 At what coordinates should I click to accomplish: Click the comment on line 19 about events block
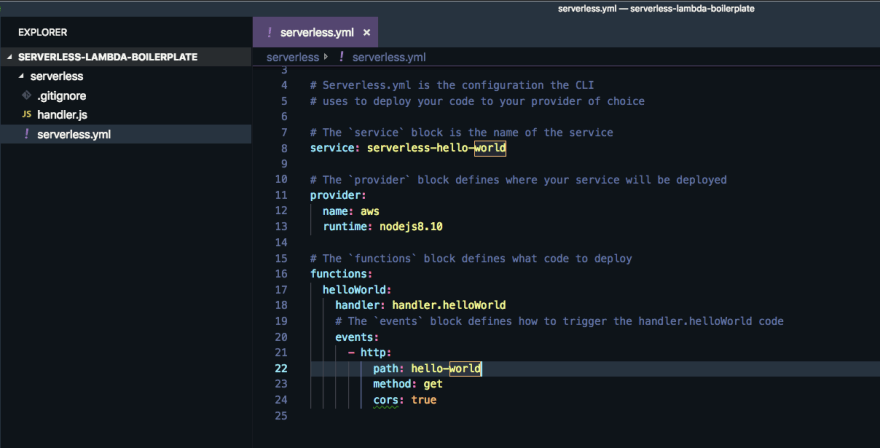point(559,321)
